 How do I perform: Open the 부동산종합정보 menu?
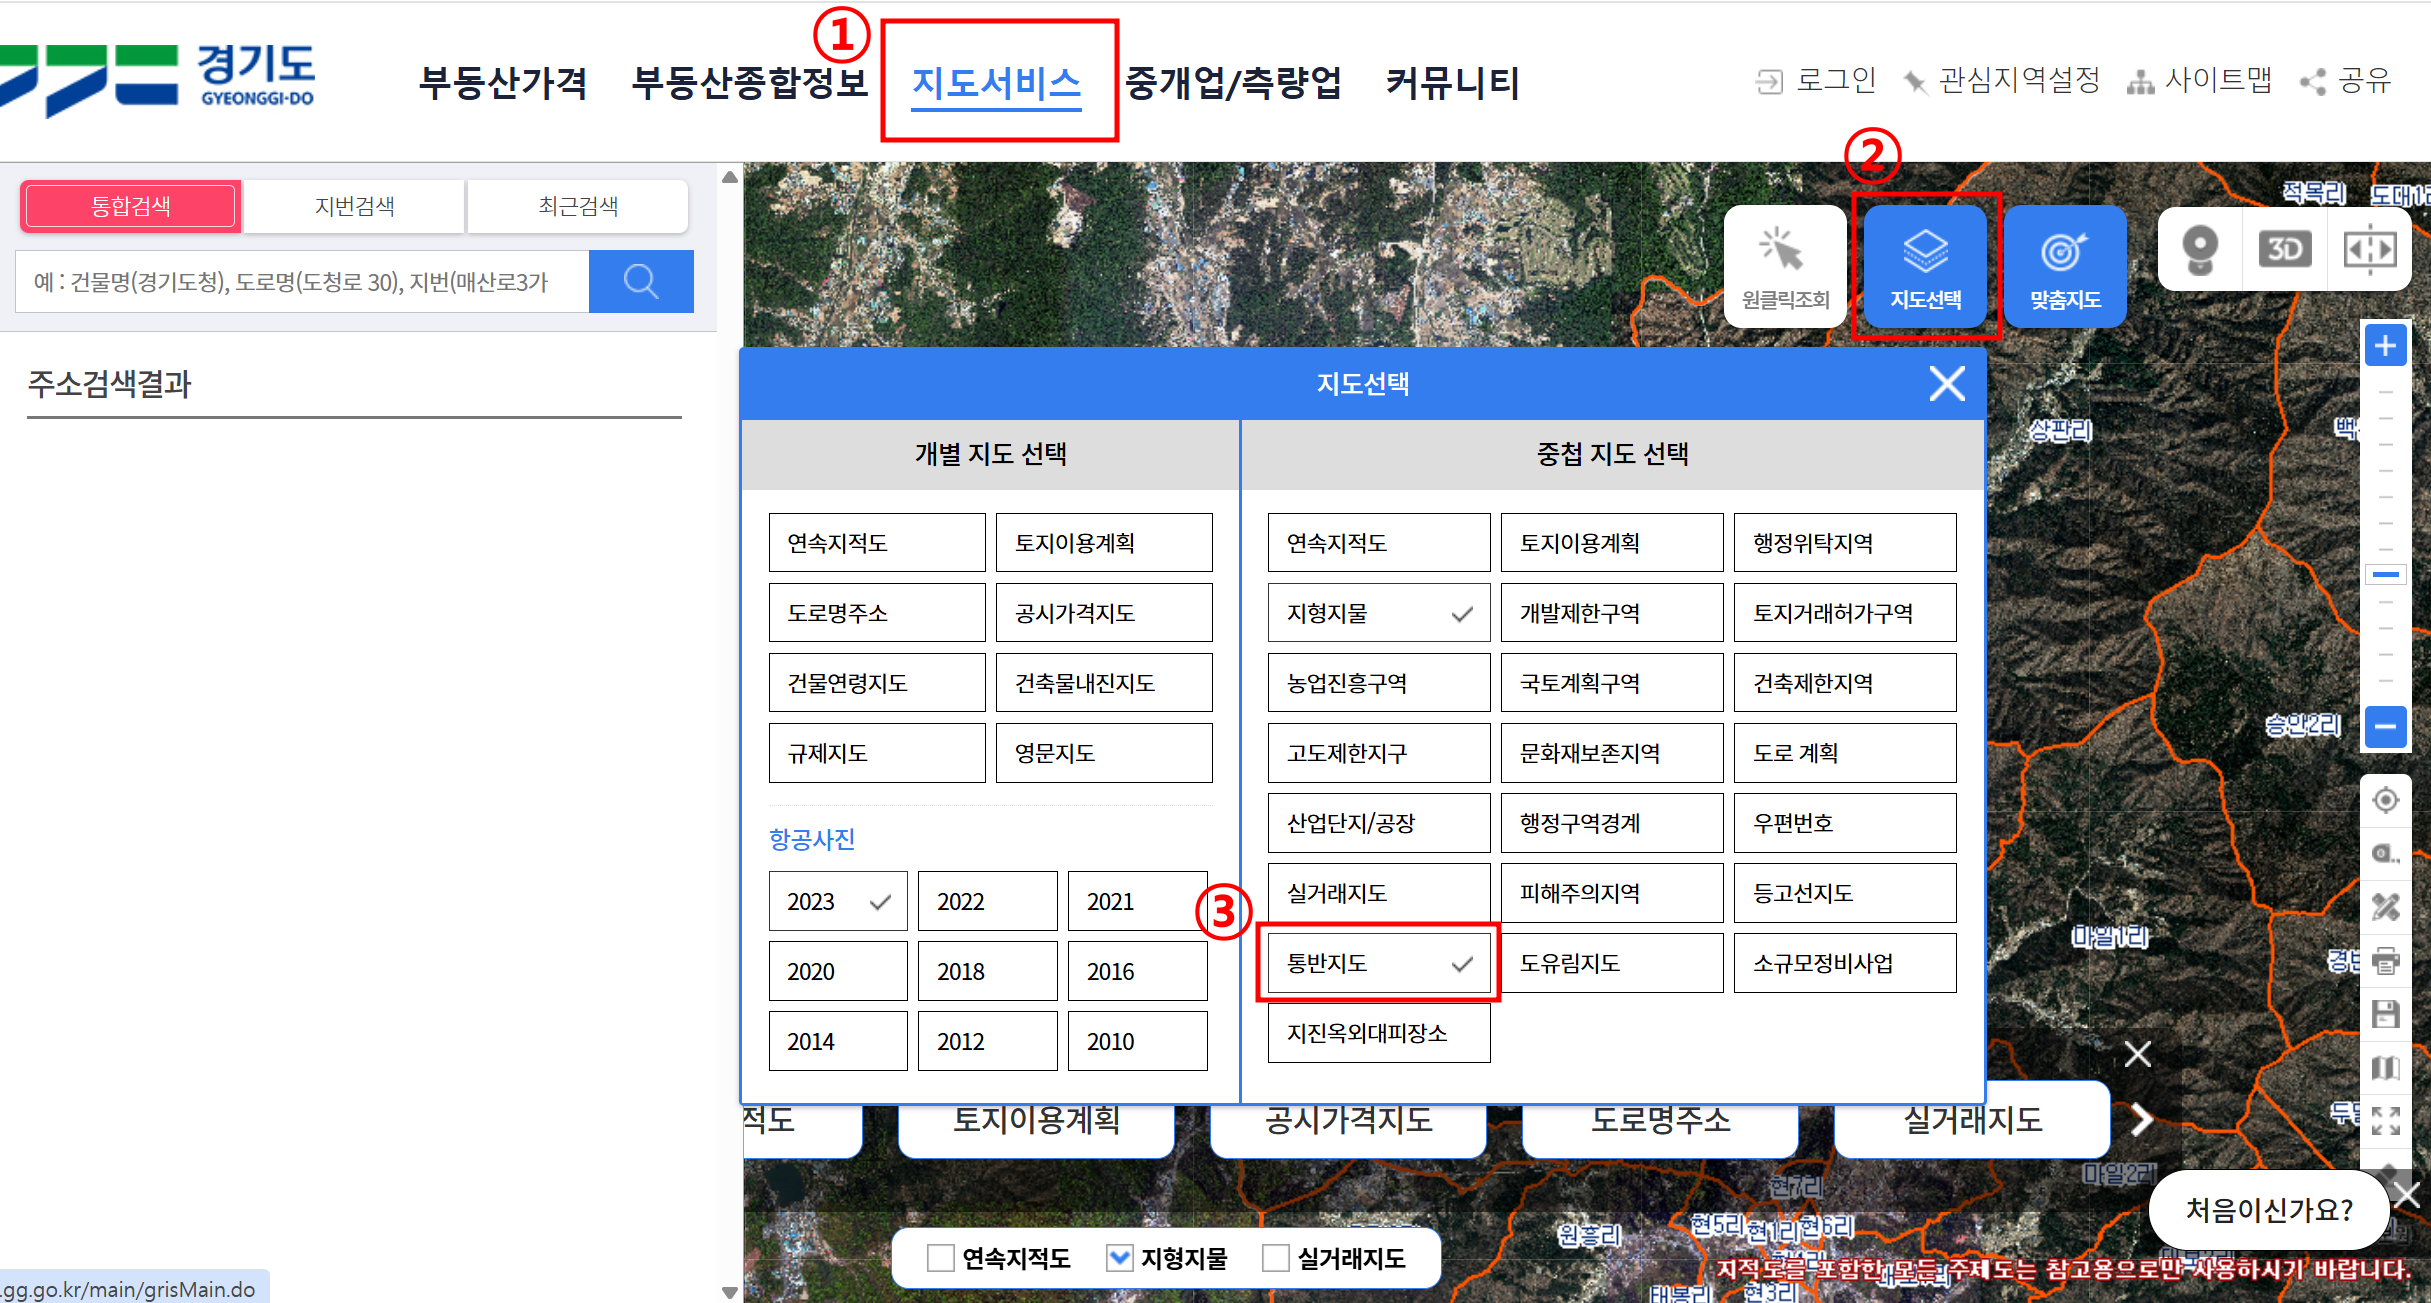(x=749, y=82)
